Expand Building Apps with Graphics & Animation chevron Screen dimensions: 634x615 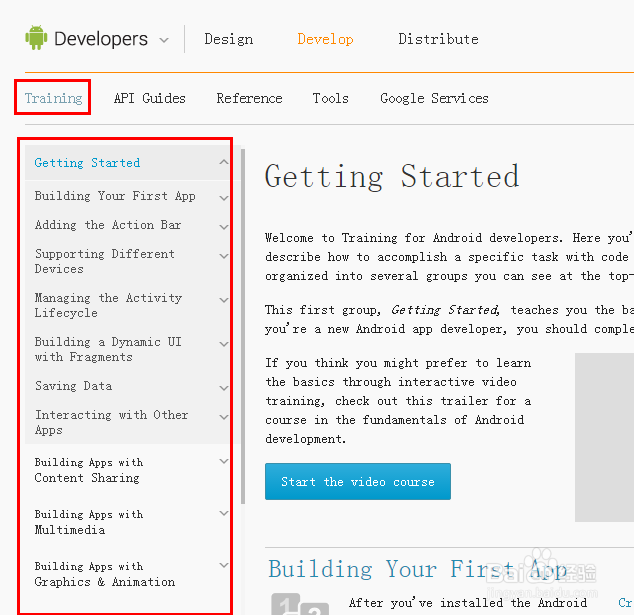click(224, 565)
